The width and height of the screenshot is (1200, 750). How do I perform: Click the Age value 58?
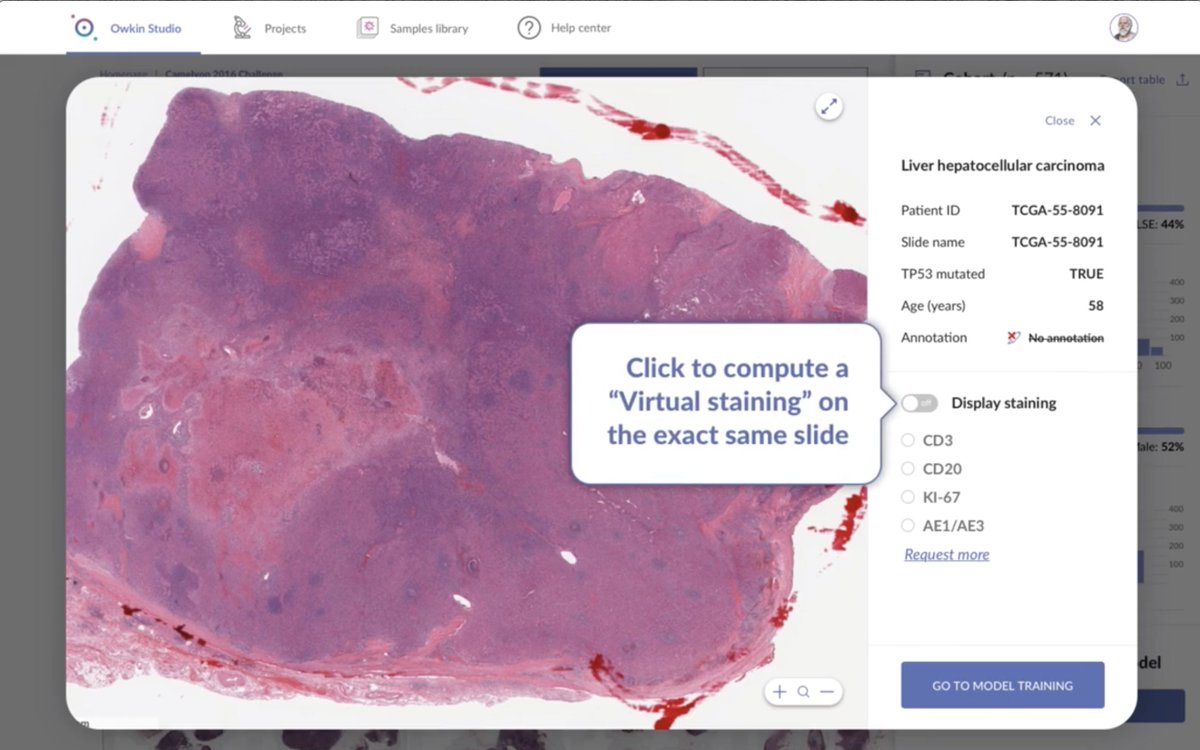click(1096, 306)
